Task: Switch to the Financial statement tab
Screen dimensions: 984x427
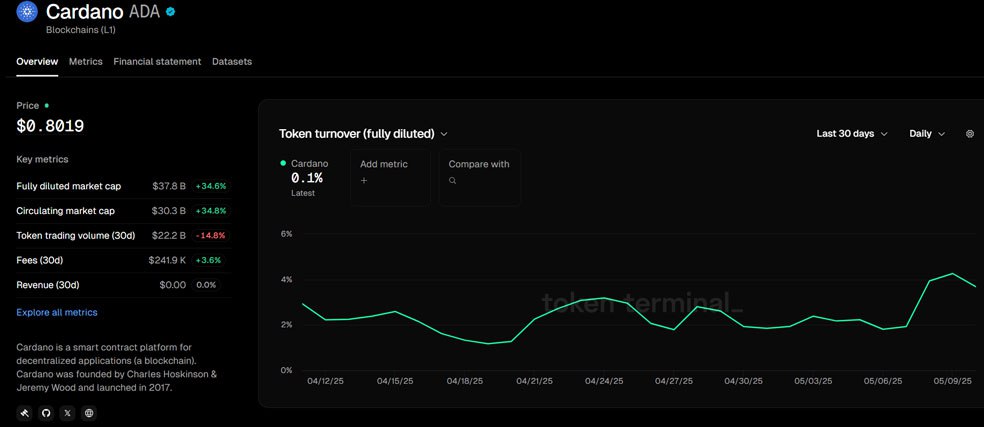Action: click(x=157, y=62)
